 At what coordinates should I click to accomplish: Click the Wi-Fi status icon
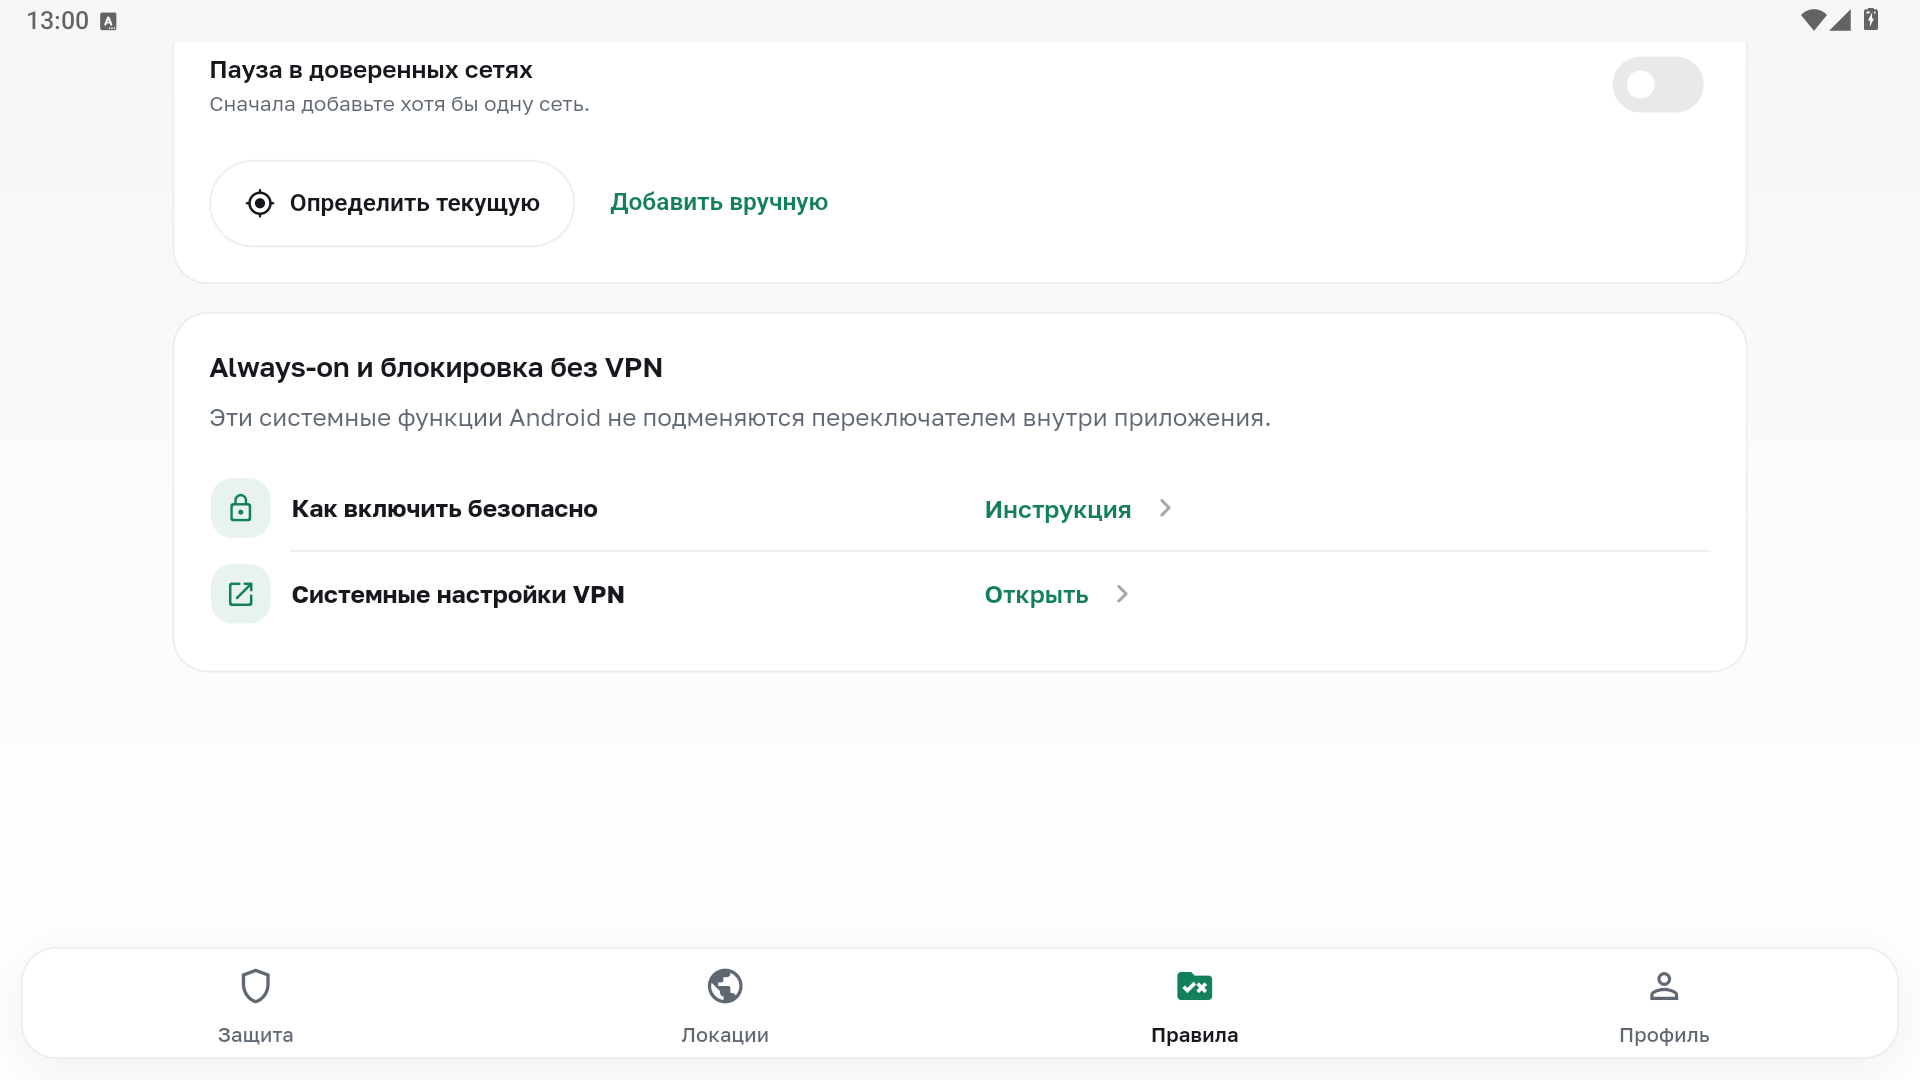(x=1813, y=20)
